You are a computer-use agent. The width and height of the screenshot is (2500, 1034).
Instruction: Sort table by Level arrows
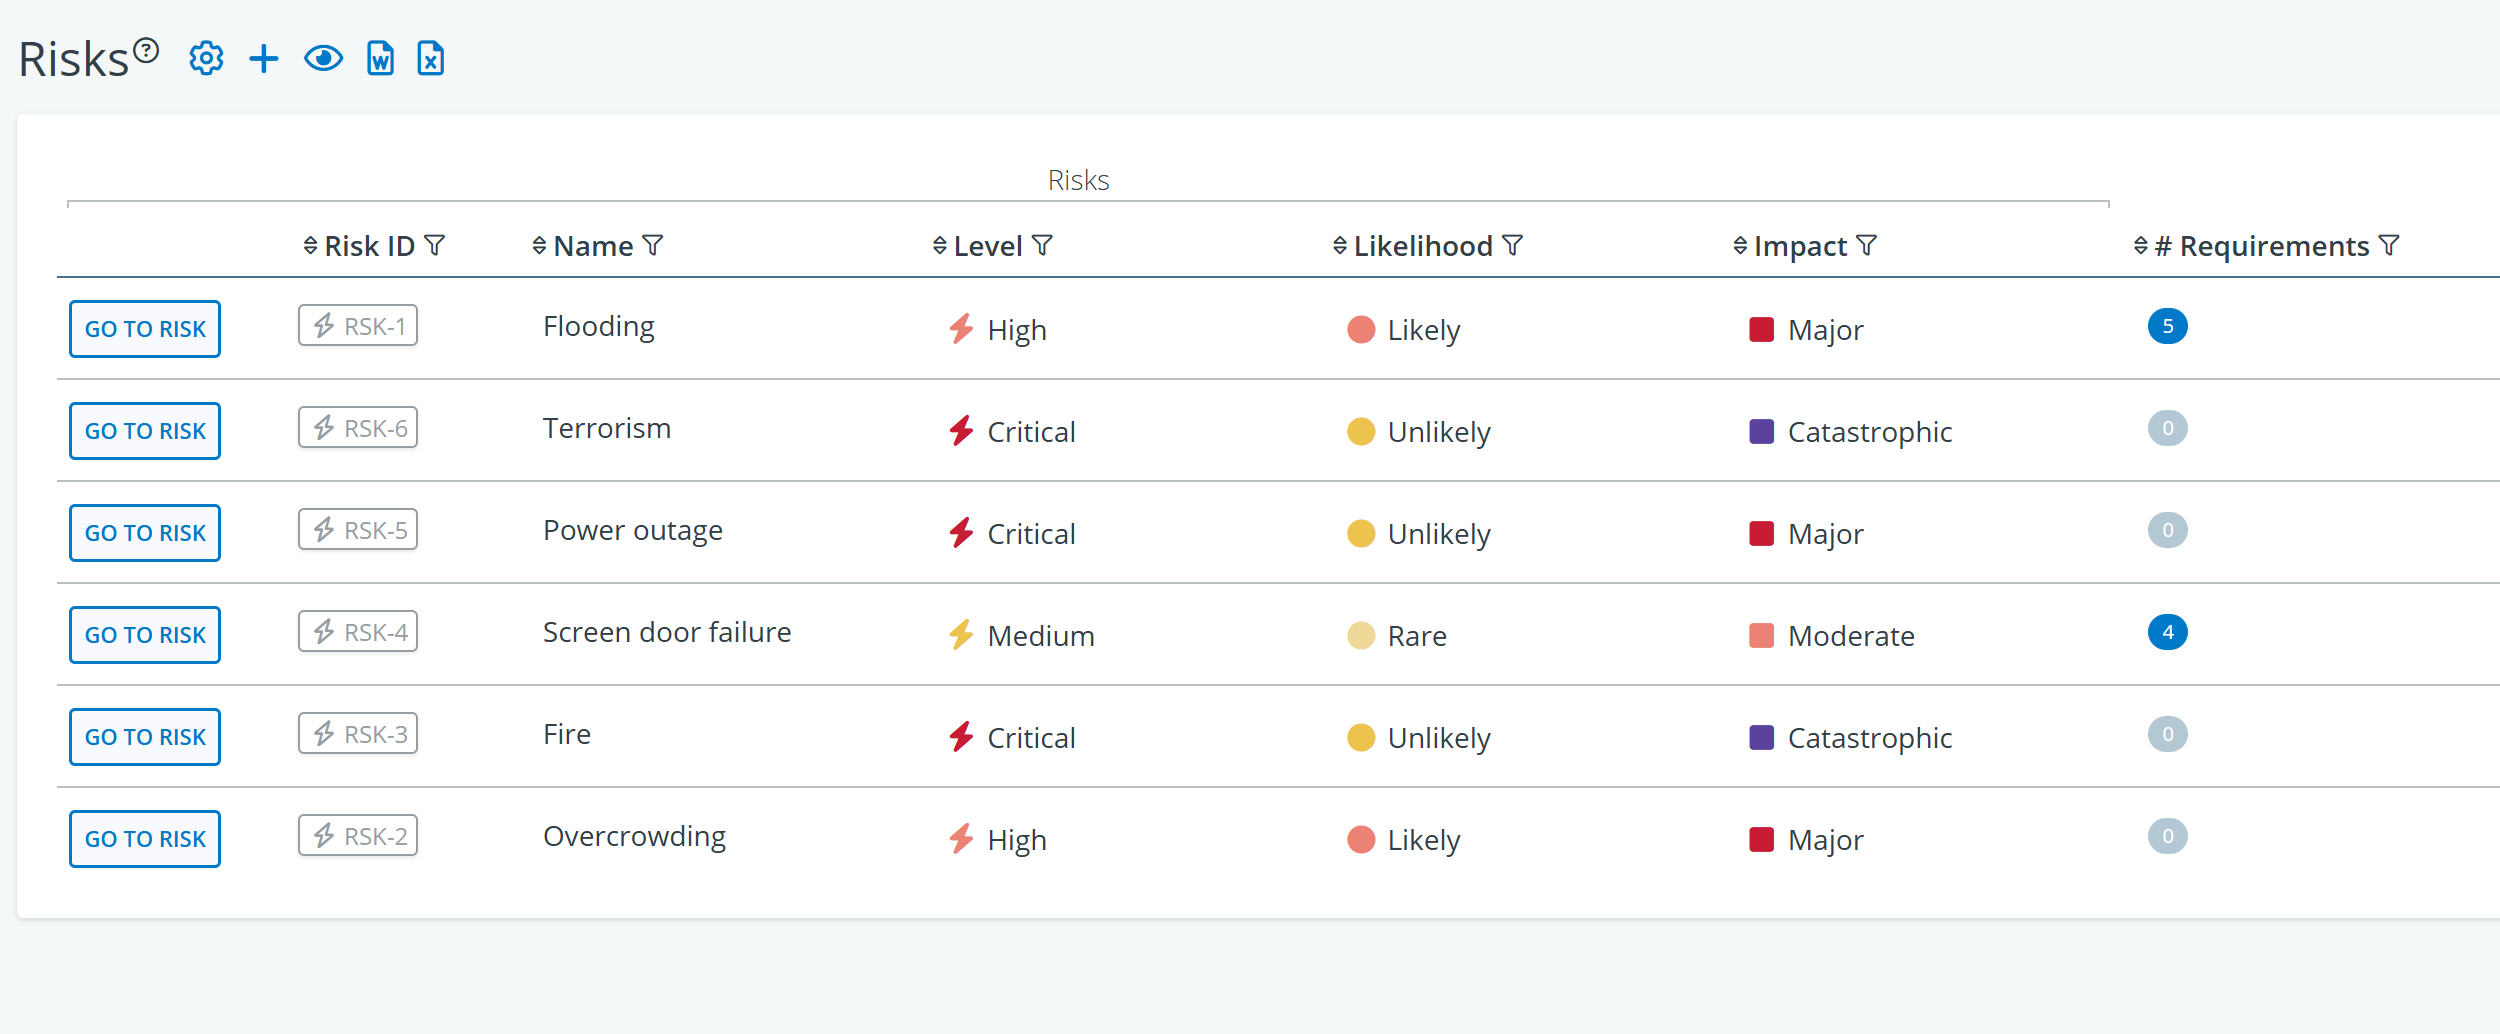[x=940, y=246]
